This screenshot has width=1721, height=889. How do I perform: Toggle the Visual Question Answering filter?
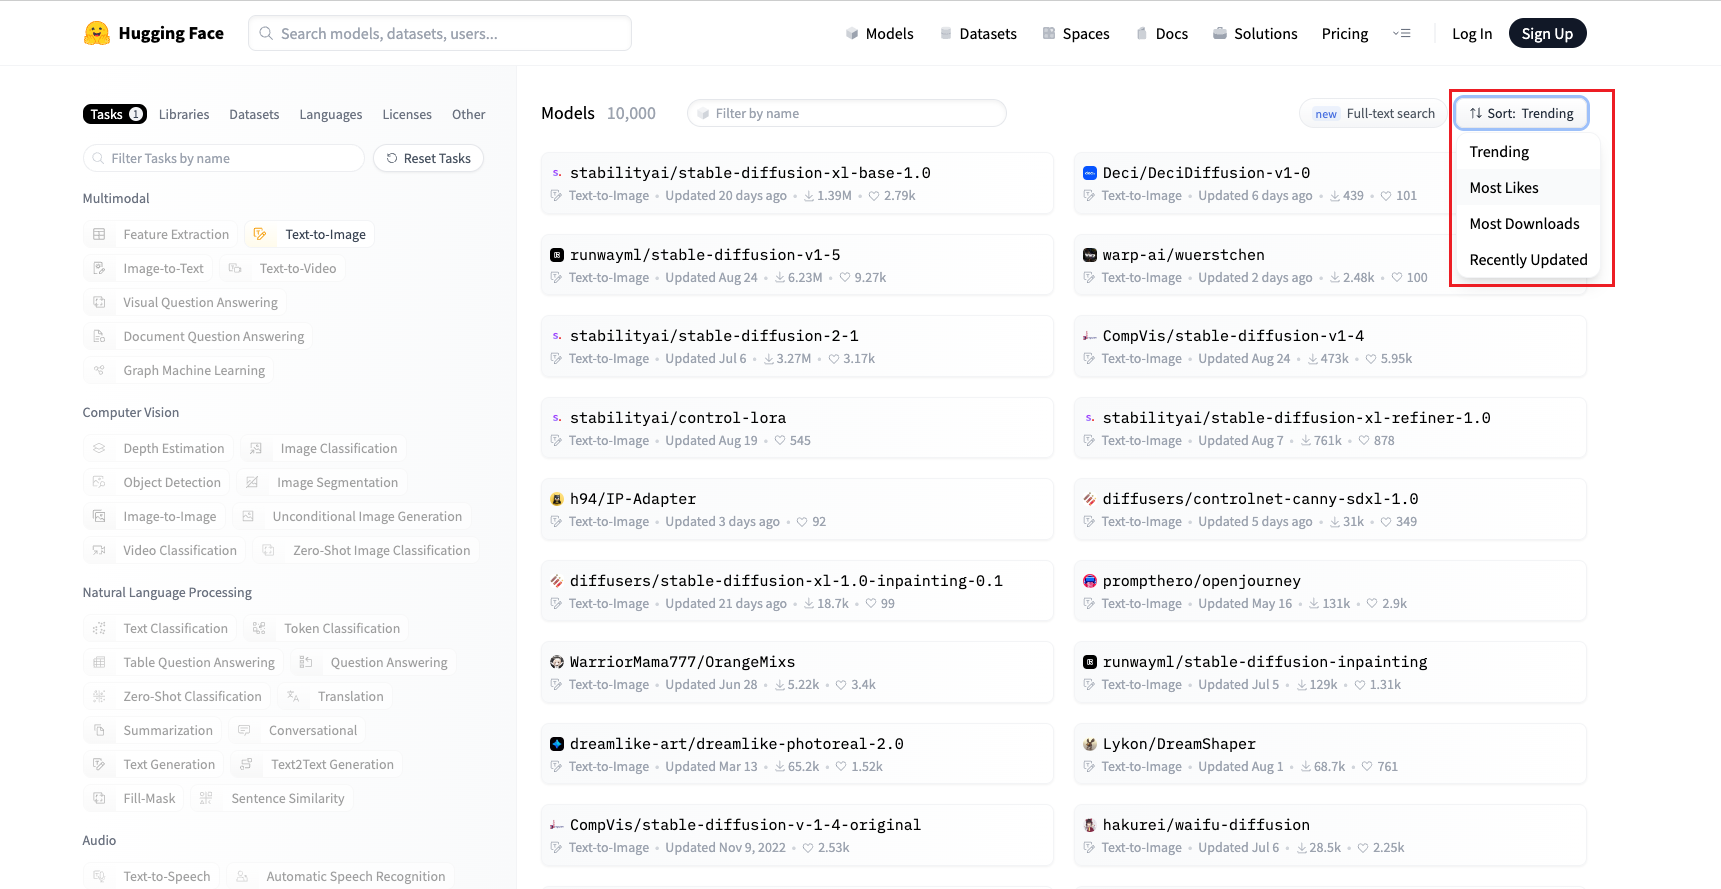185,302
